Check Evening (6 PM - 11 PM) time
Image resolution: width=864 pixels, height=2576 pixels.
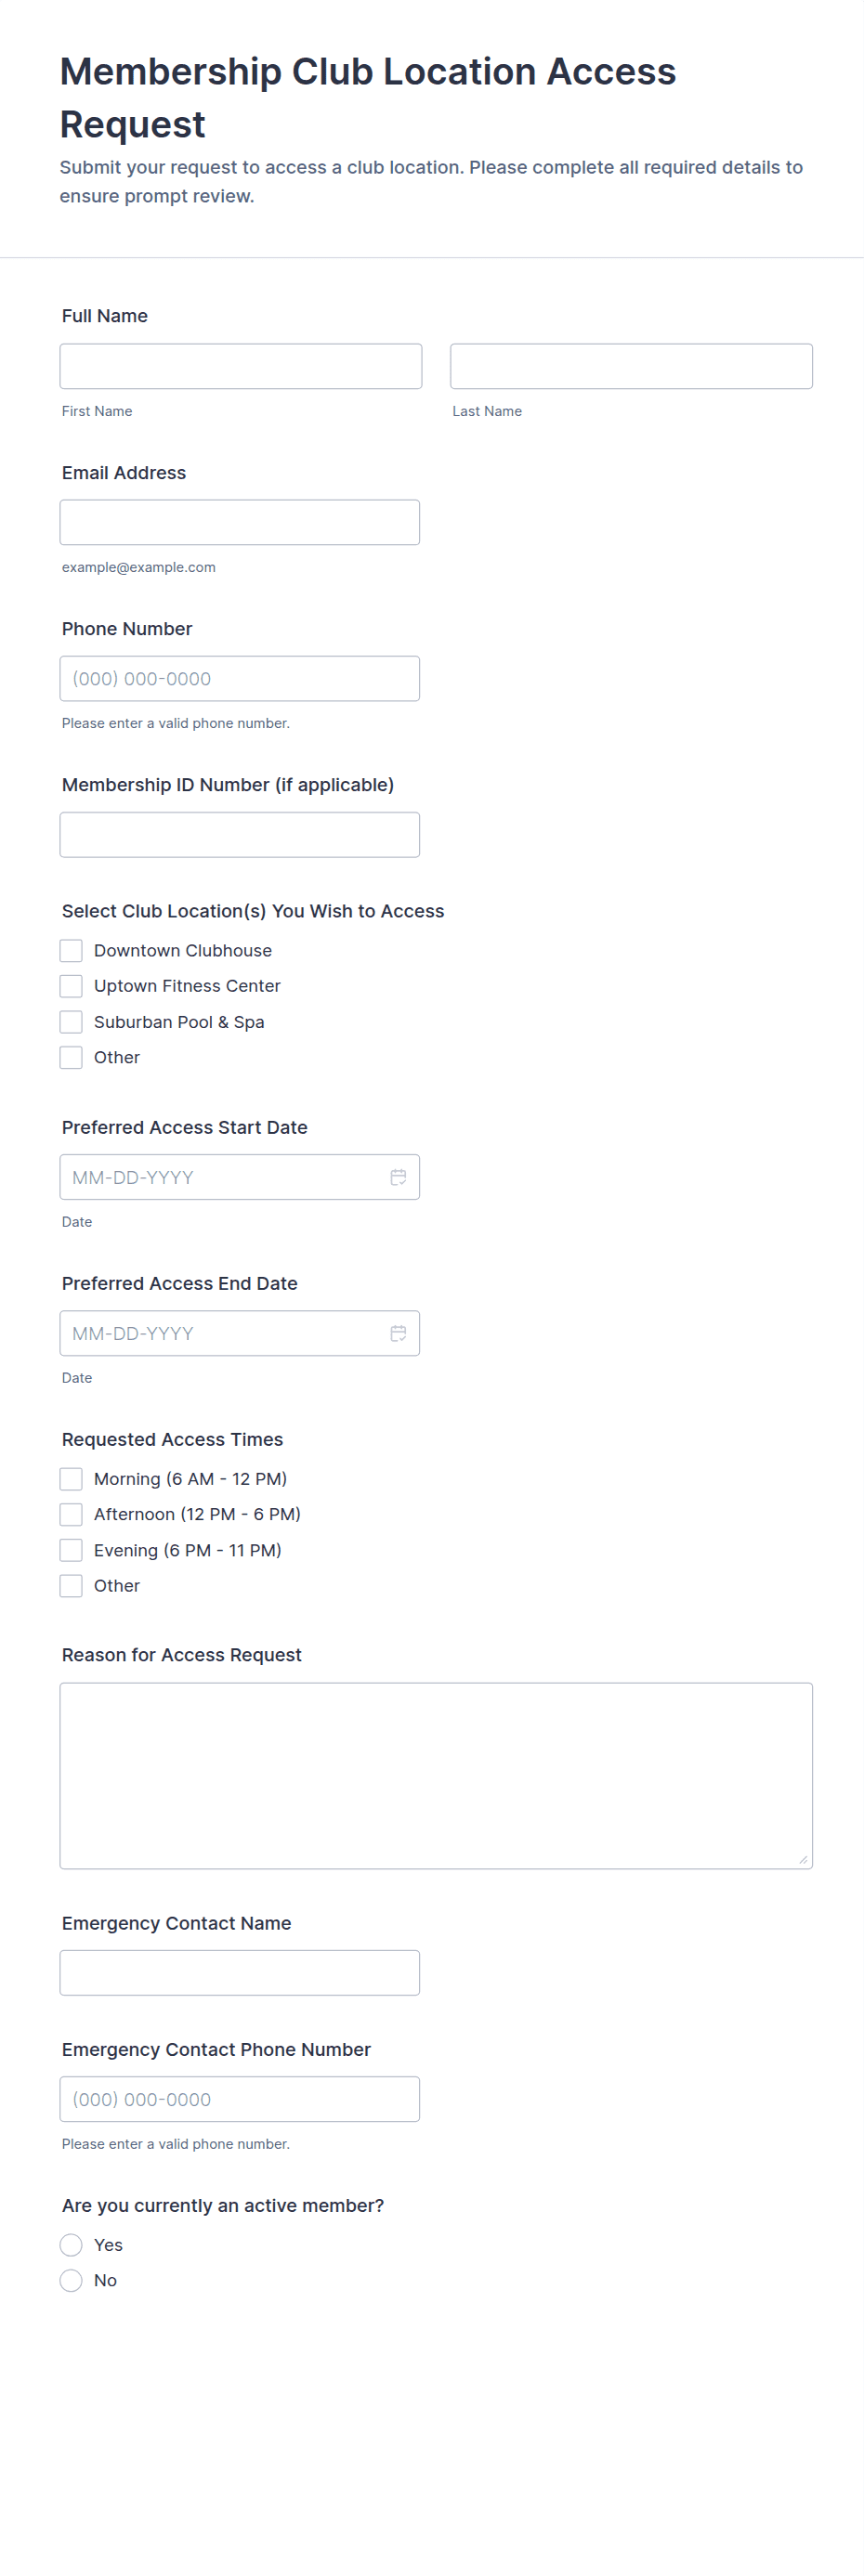[71, 1550]
